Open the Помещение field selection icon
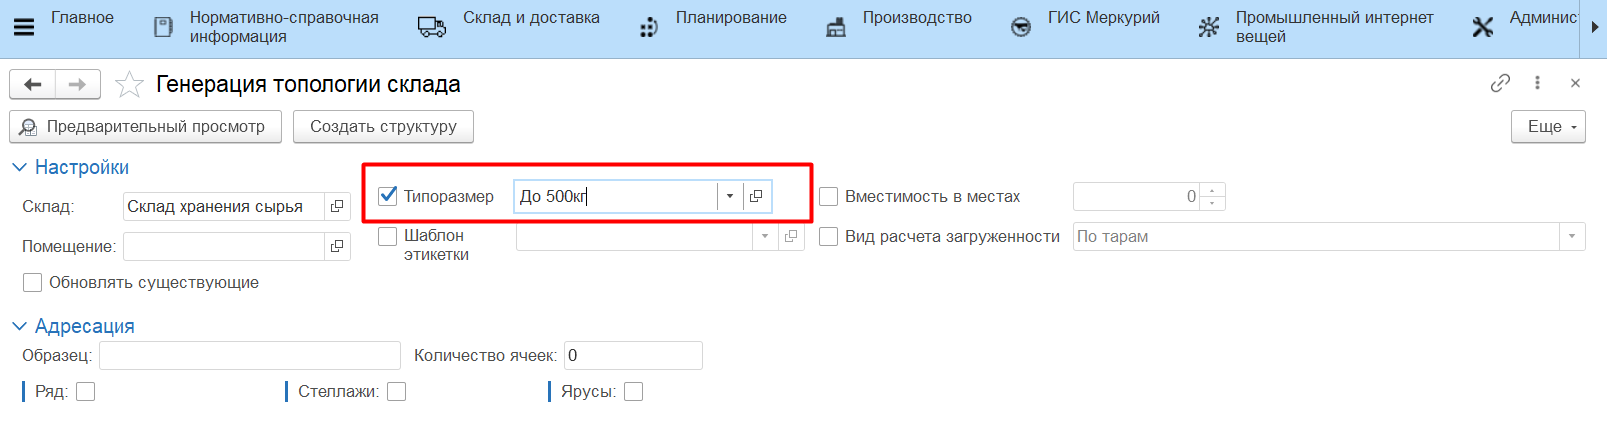1607x445 pixels. coord(337,246)
